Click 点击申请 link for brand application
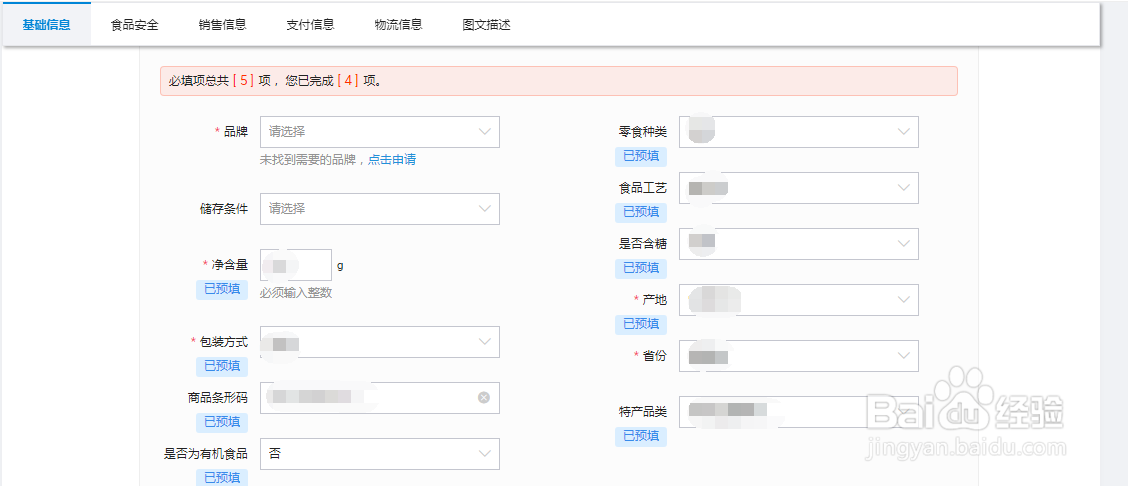The width and height of the screenshot is (1128, 486). tap(392, 160)
